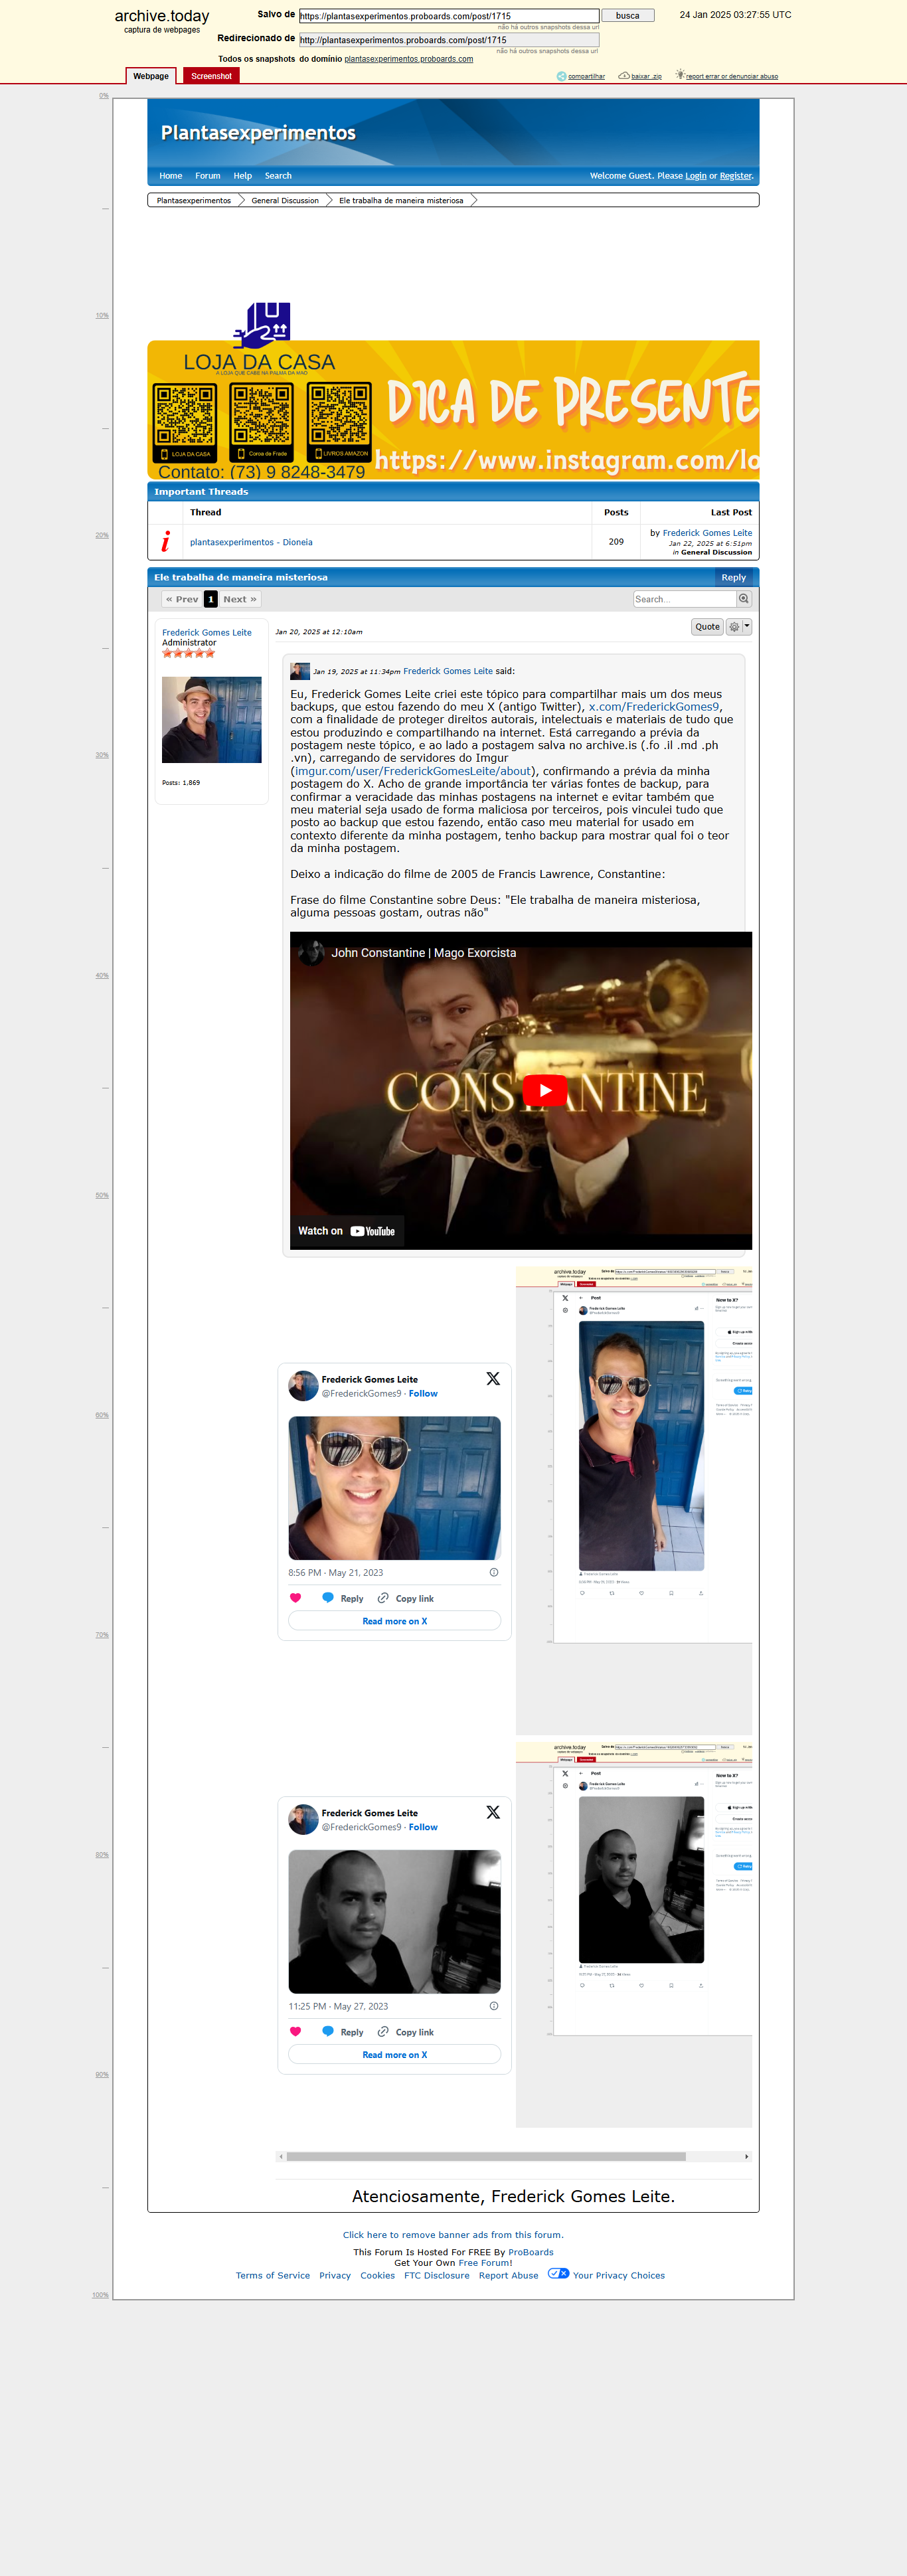Click the Reply button in the thread header

733,577
